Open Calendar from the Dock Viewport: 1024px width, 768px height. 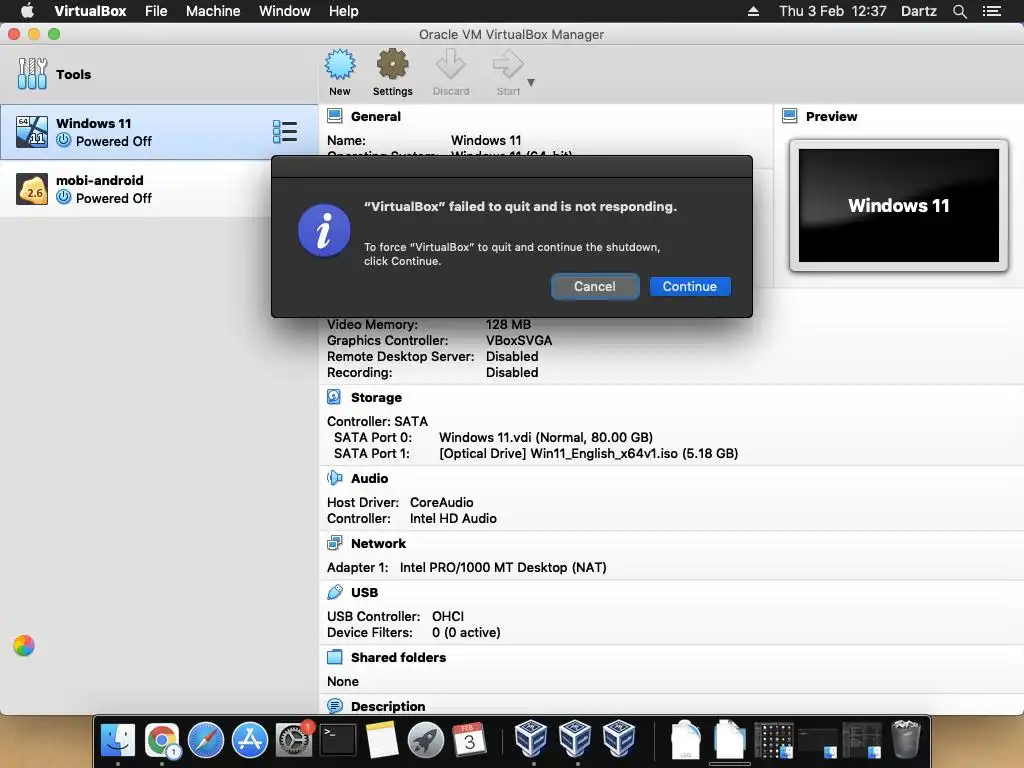pyautogui.click(x=469, y=740)
